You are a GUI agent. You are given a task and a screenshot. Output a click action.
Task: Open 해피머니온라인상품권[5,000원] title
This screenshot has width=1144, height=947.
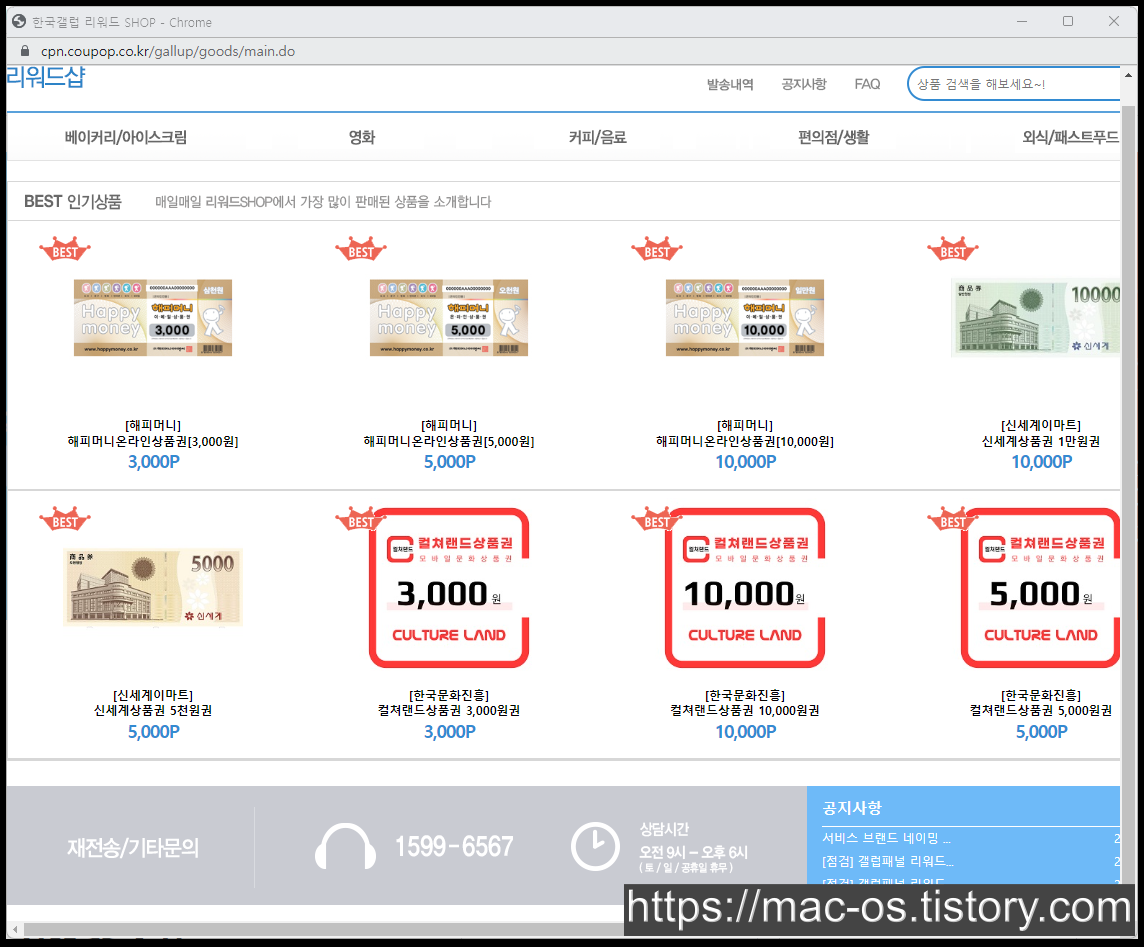click(449, 441)
